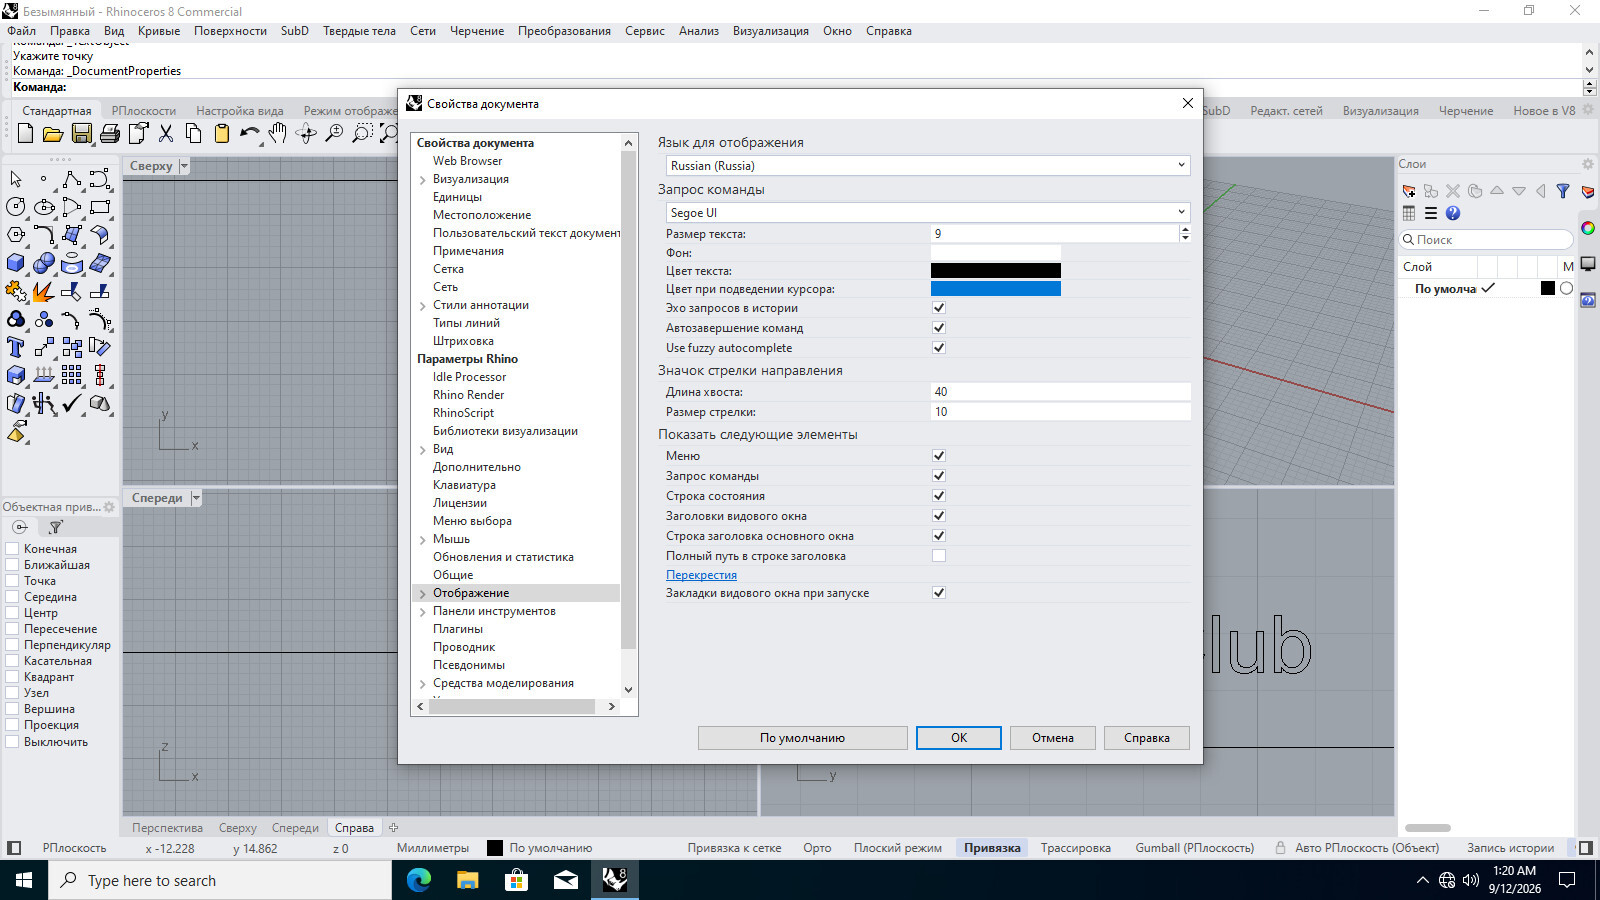The height and width of the screenshot is (900, 1600).
Task: Enable full path in title bar checkbox
Action: tap(939, 555)
